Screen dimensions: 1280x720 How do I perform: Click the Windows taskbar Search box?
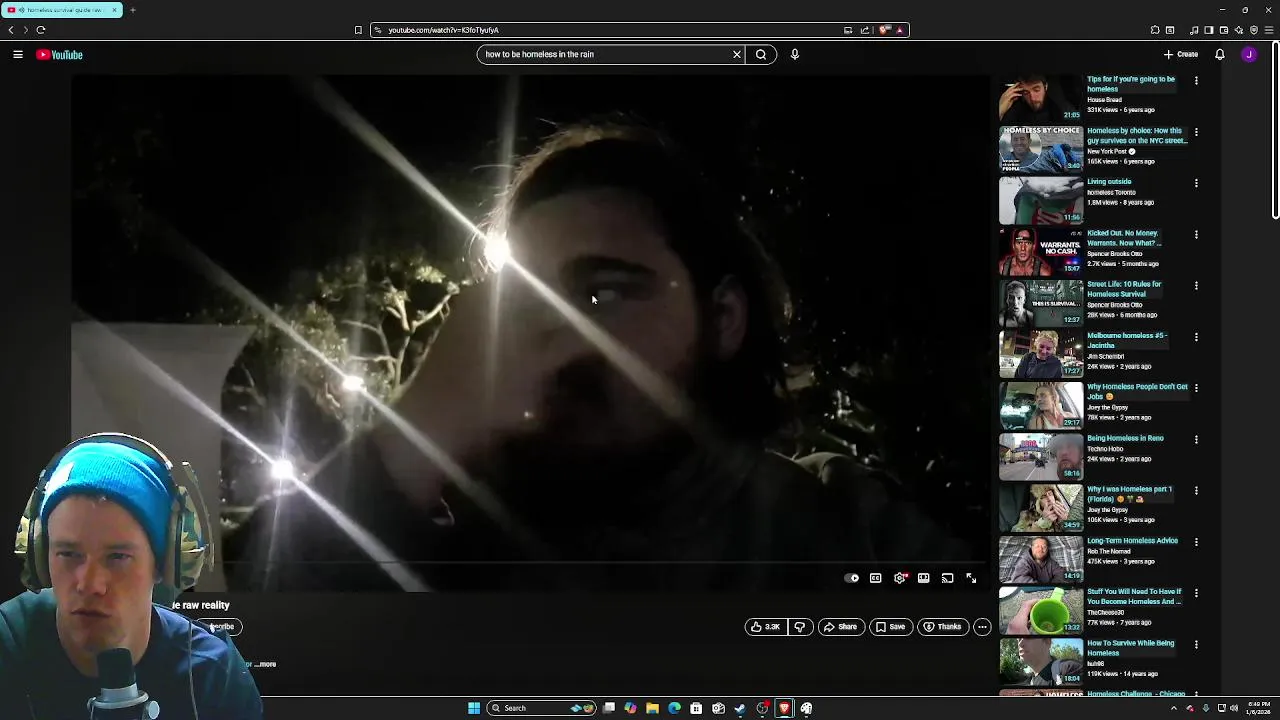541,708
